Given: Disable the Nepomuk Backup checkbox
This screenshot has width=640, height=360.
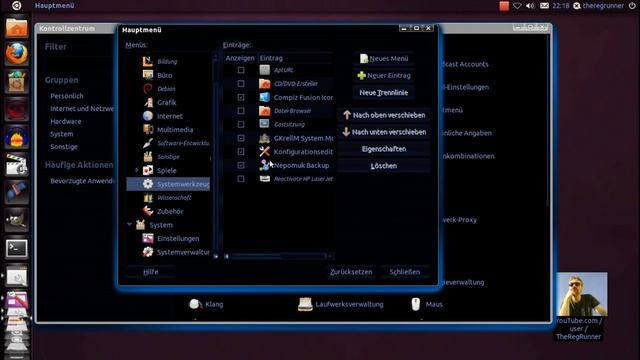Looking at the screenshot, I should click(x=241, y=165).
